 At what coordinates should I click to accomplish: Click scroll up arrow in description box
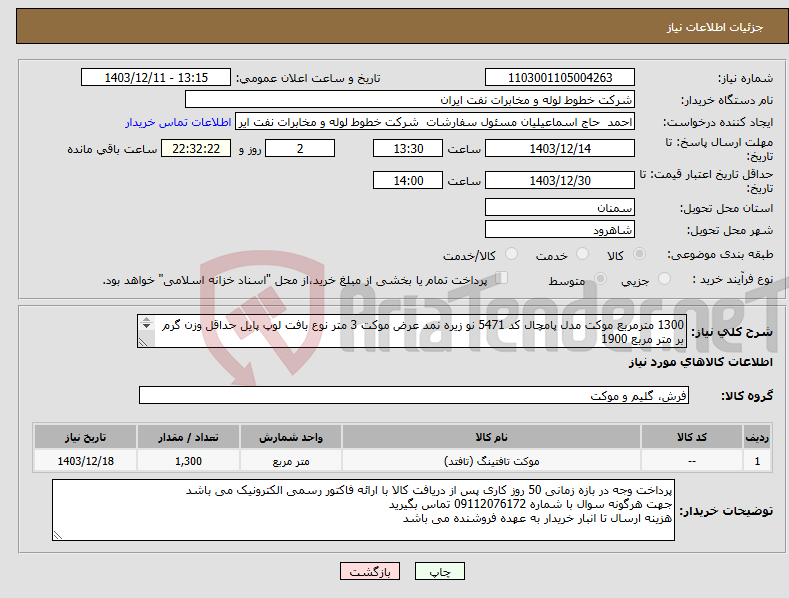coord(146,319)
